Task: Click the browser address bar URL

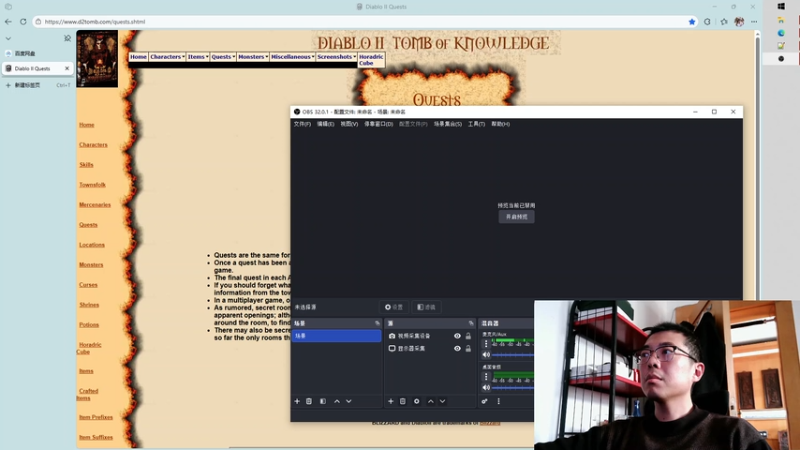Action: click(x=95, y=21)
